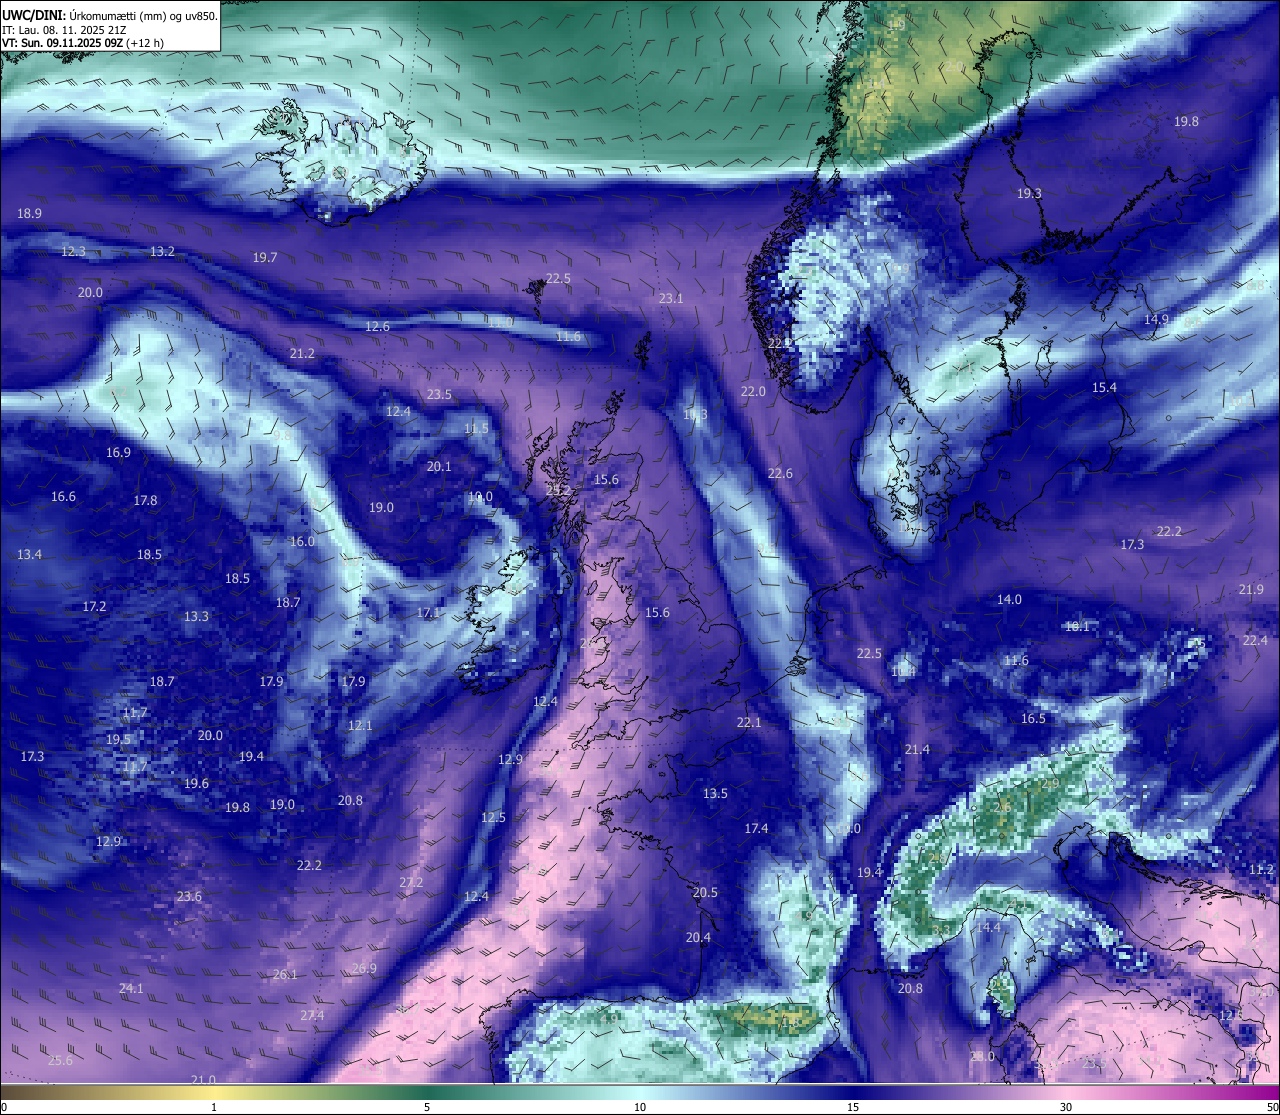Click the 21.9 value at the right edge

point(1251,589)
